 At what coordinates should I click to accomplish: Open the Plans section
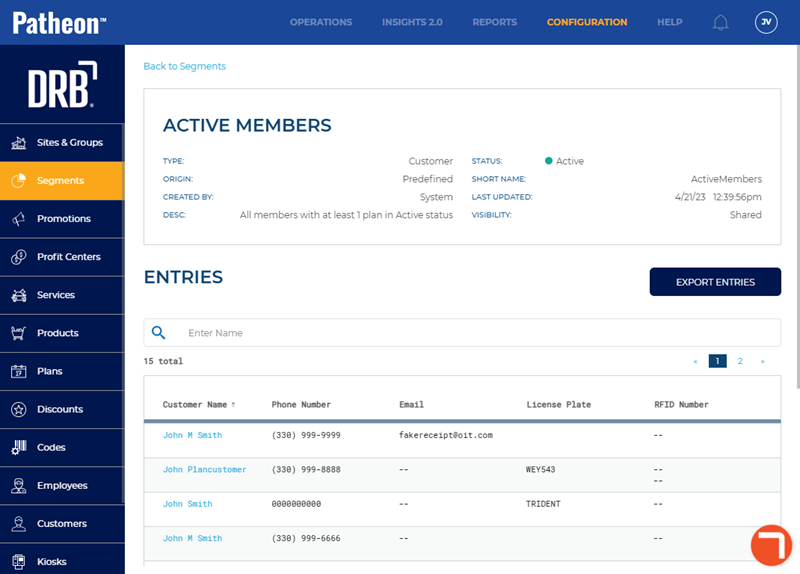pyautogui.click(x=62, y=371)
